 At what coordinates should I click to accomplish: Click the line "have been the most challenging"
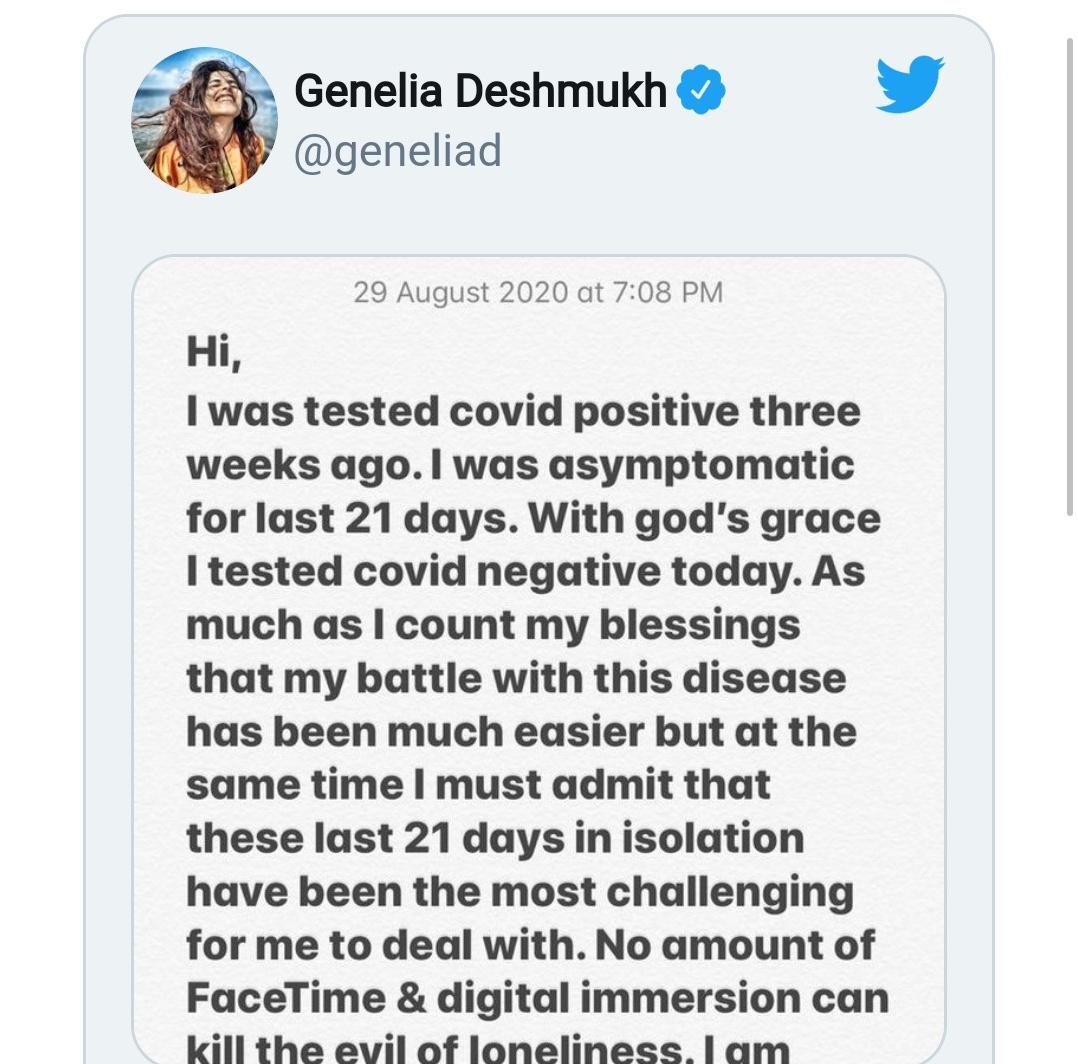(520, 892)
